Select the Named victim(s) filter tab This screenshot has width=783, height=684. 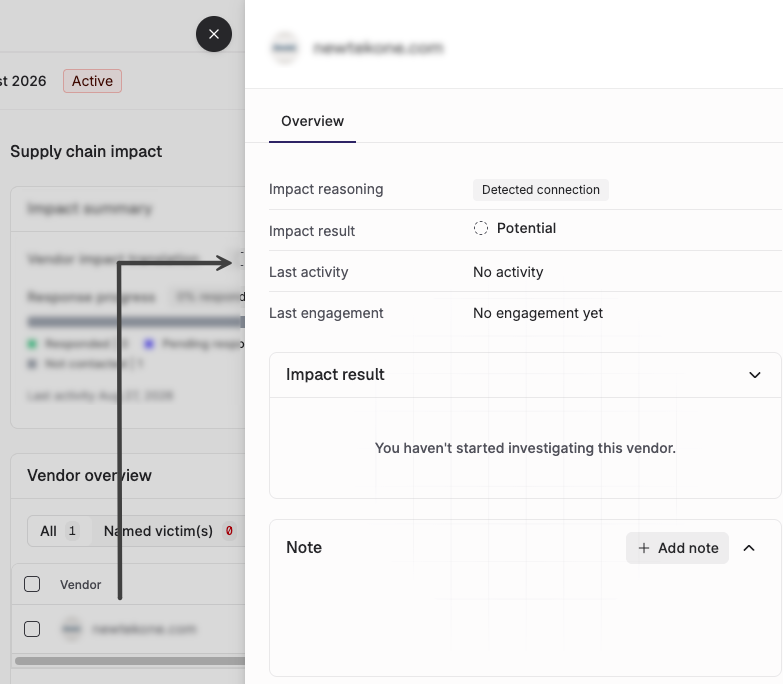pyautogui.click(x=169, y=531)
